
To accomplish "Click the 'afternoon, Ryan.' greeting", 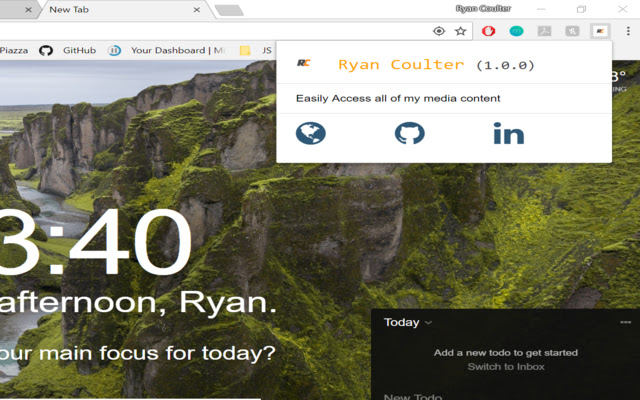I will [x=138, y=304].
